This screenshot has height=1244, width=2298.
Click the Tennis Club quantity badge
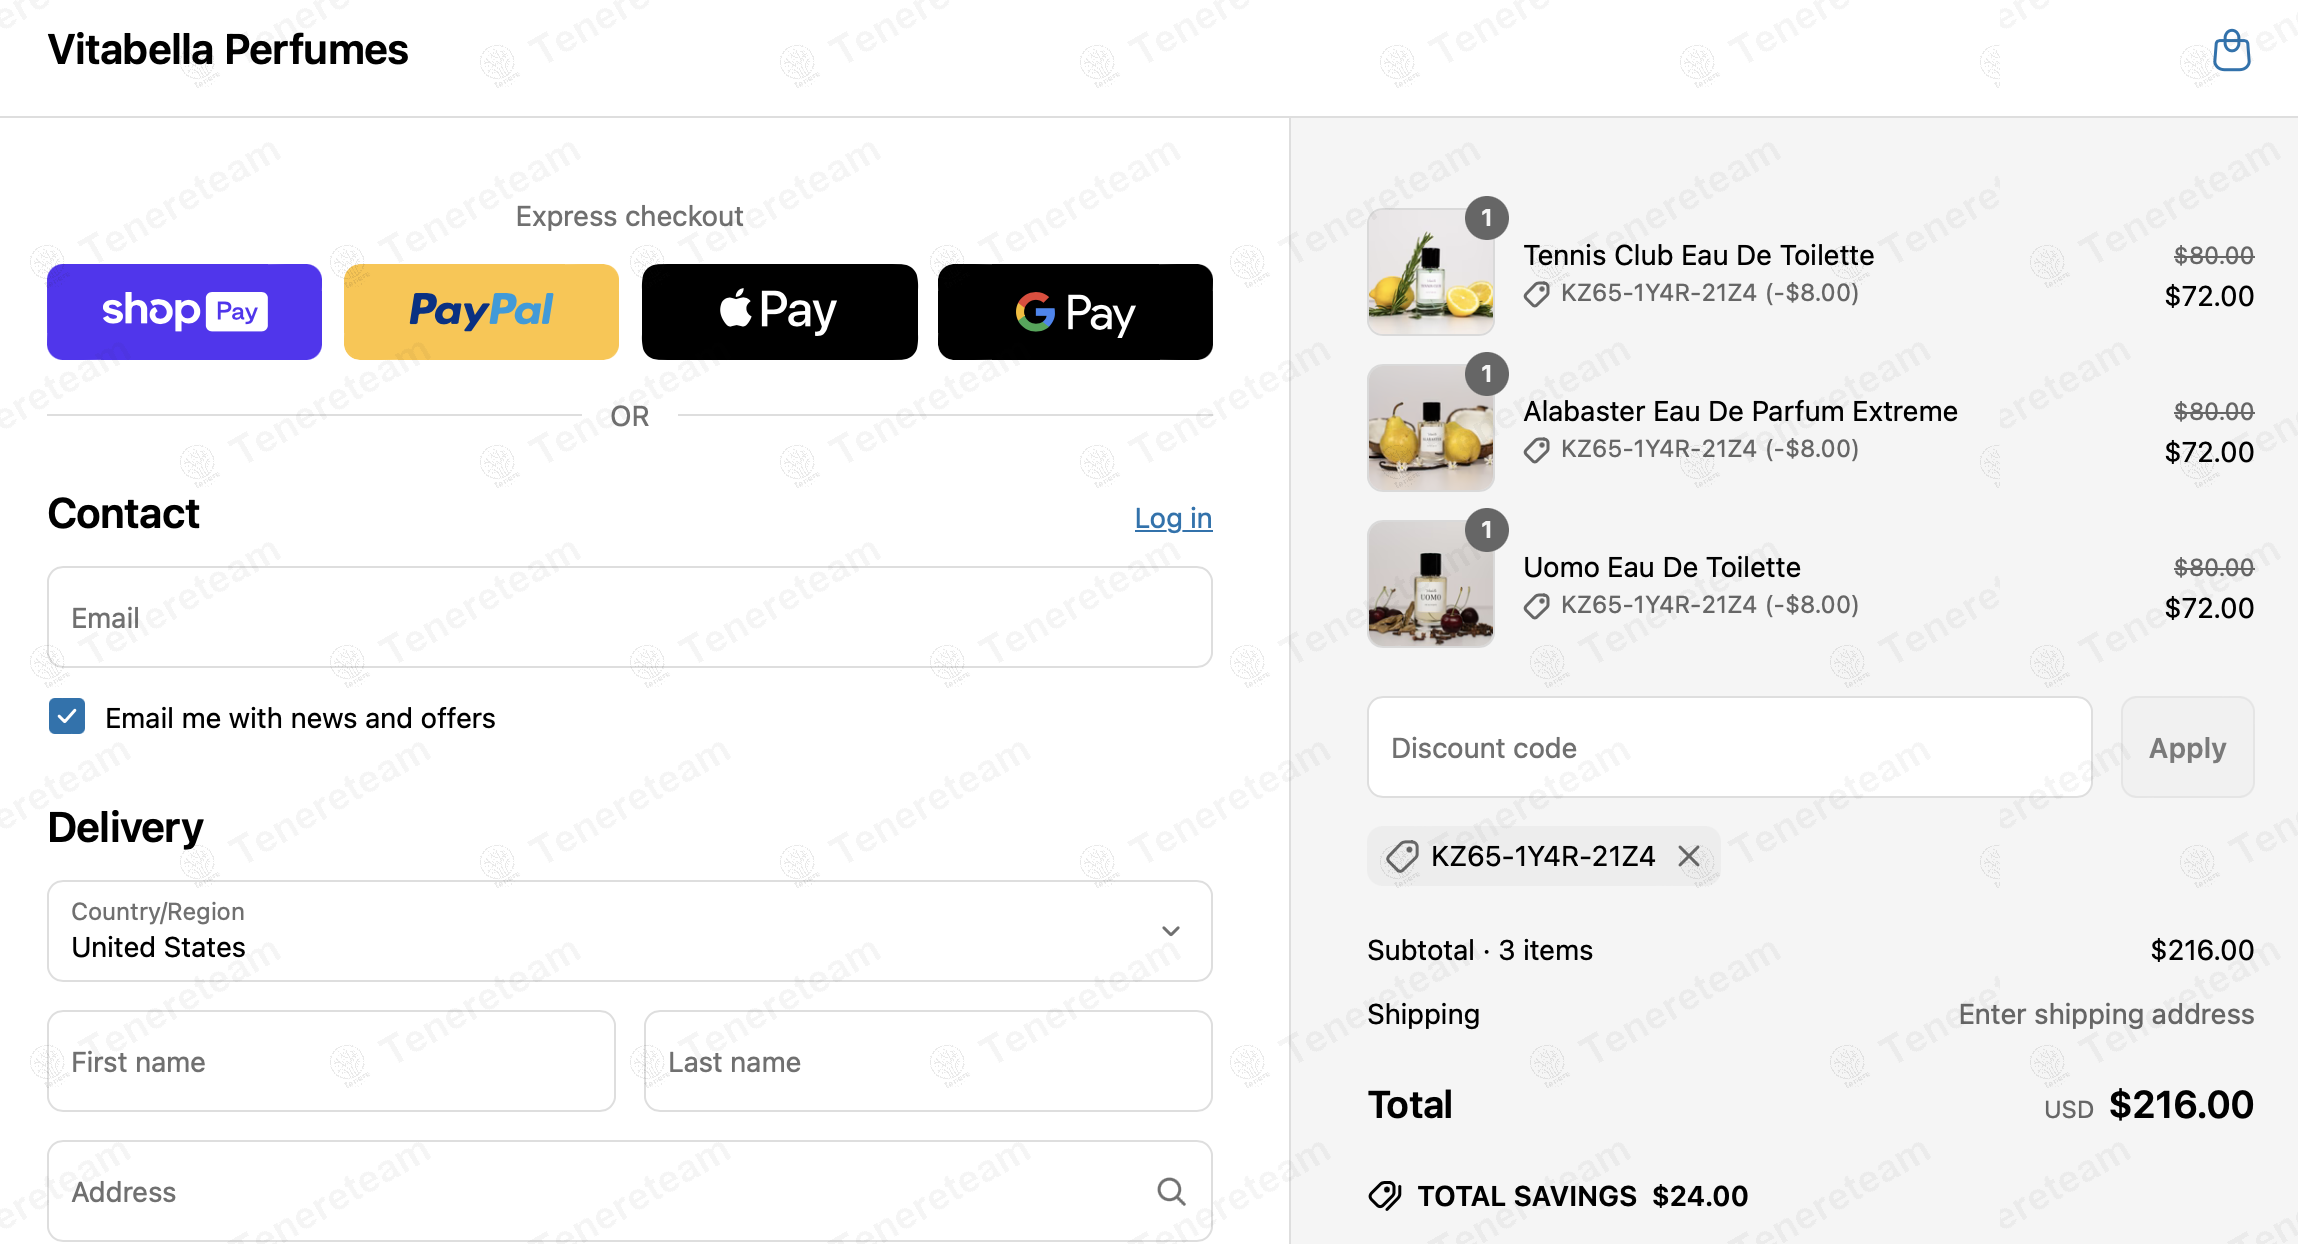[1487, 218]
